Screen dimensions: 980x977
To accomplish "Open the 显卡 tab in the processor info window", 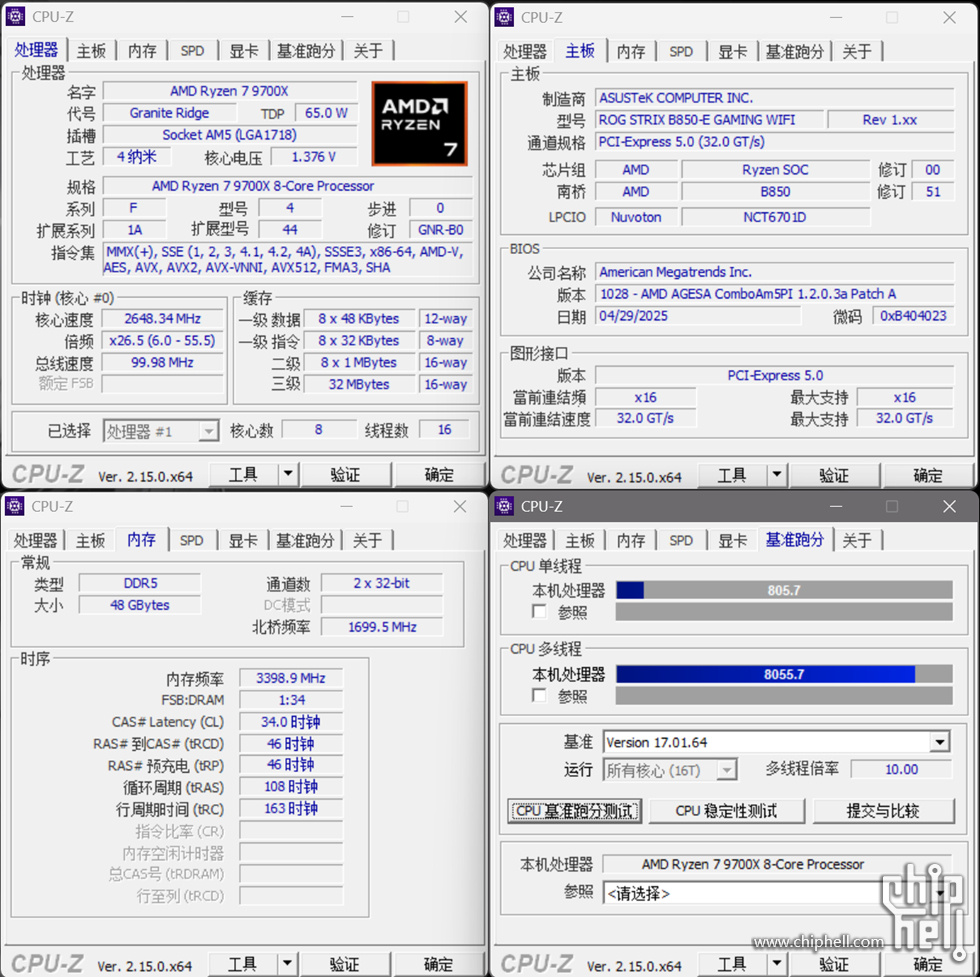I will tap(243, 51).
